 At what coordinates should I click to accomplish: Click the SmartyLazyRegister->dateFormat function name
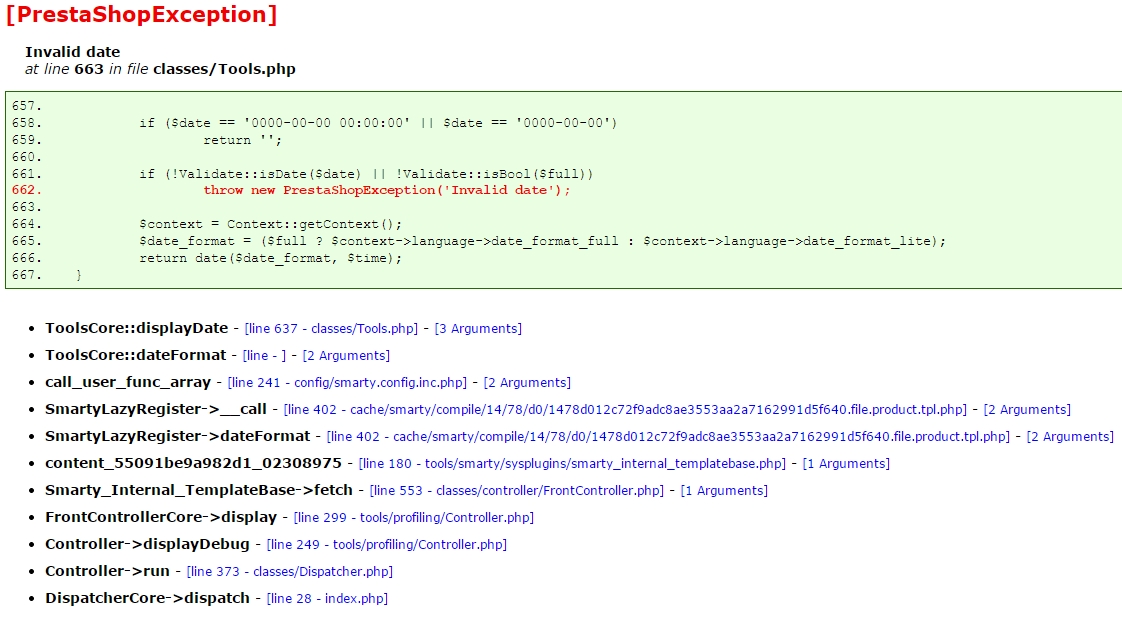(177, 436)
